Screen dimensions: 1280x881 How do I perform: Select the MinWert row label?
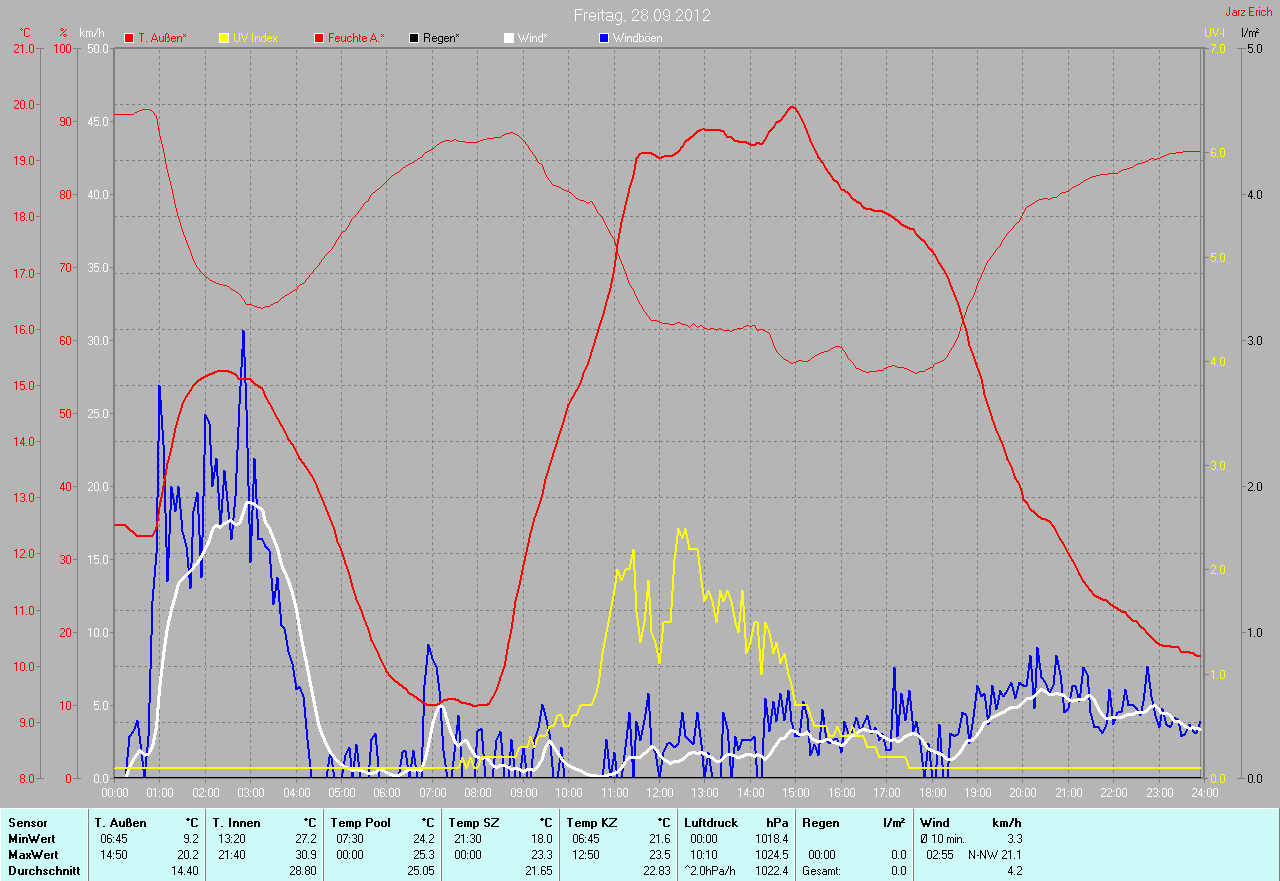pos(31,839)
